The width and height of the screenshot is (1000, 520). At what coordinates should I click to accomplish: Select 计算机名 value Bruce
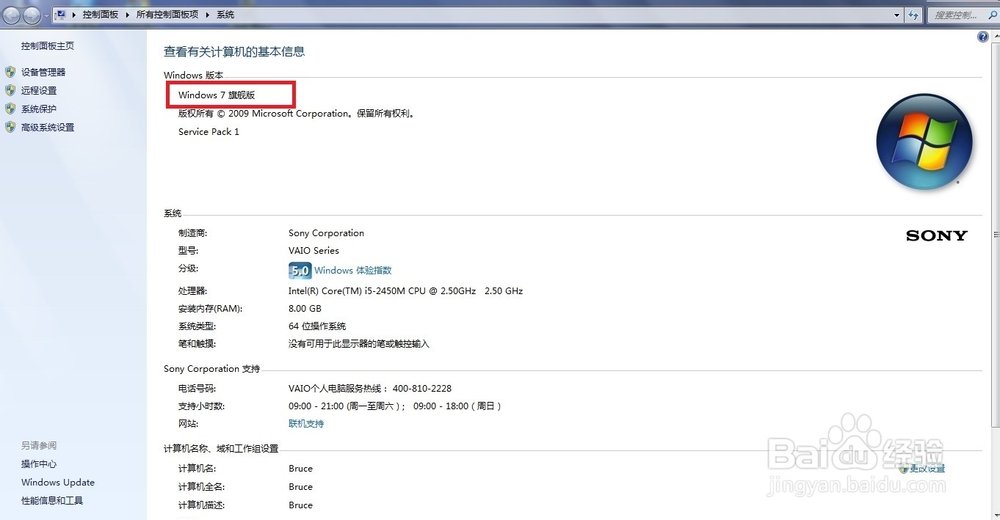click(x=300, y=468)
